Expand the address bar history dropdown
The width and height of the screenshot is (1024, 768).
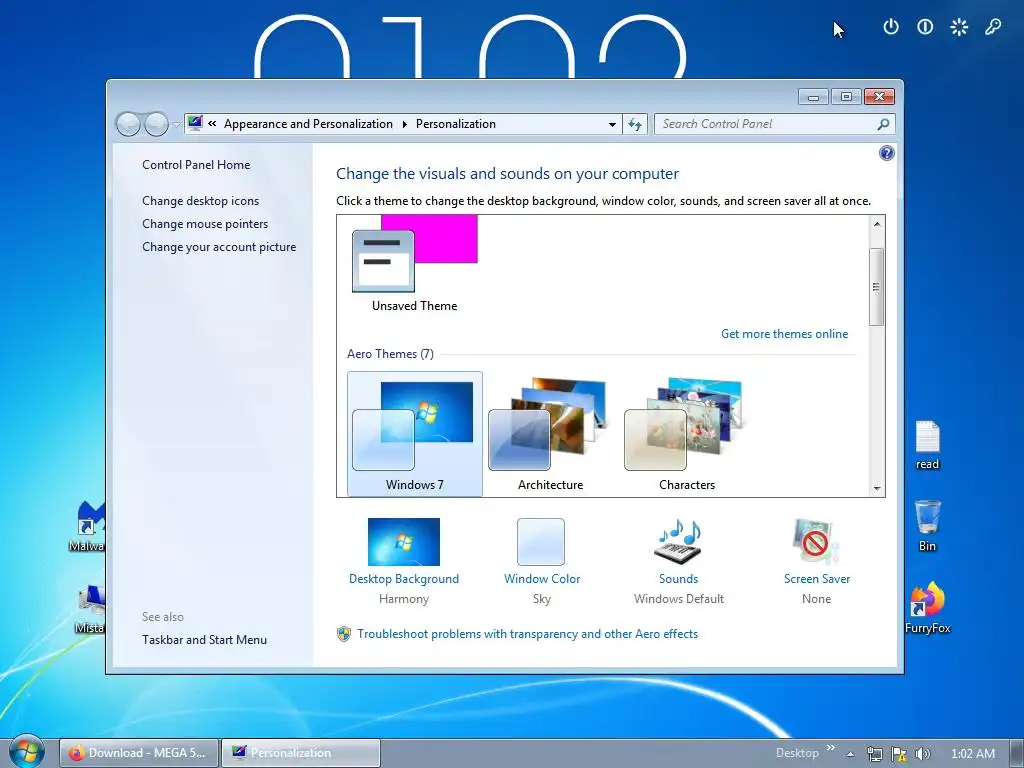[612, 124]
